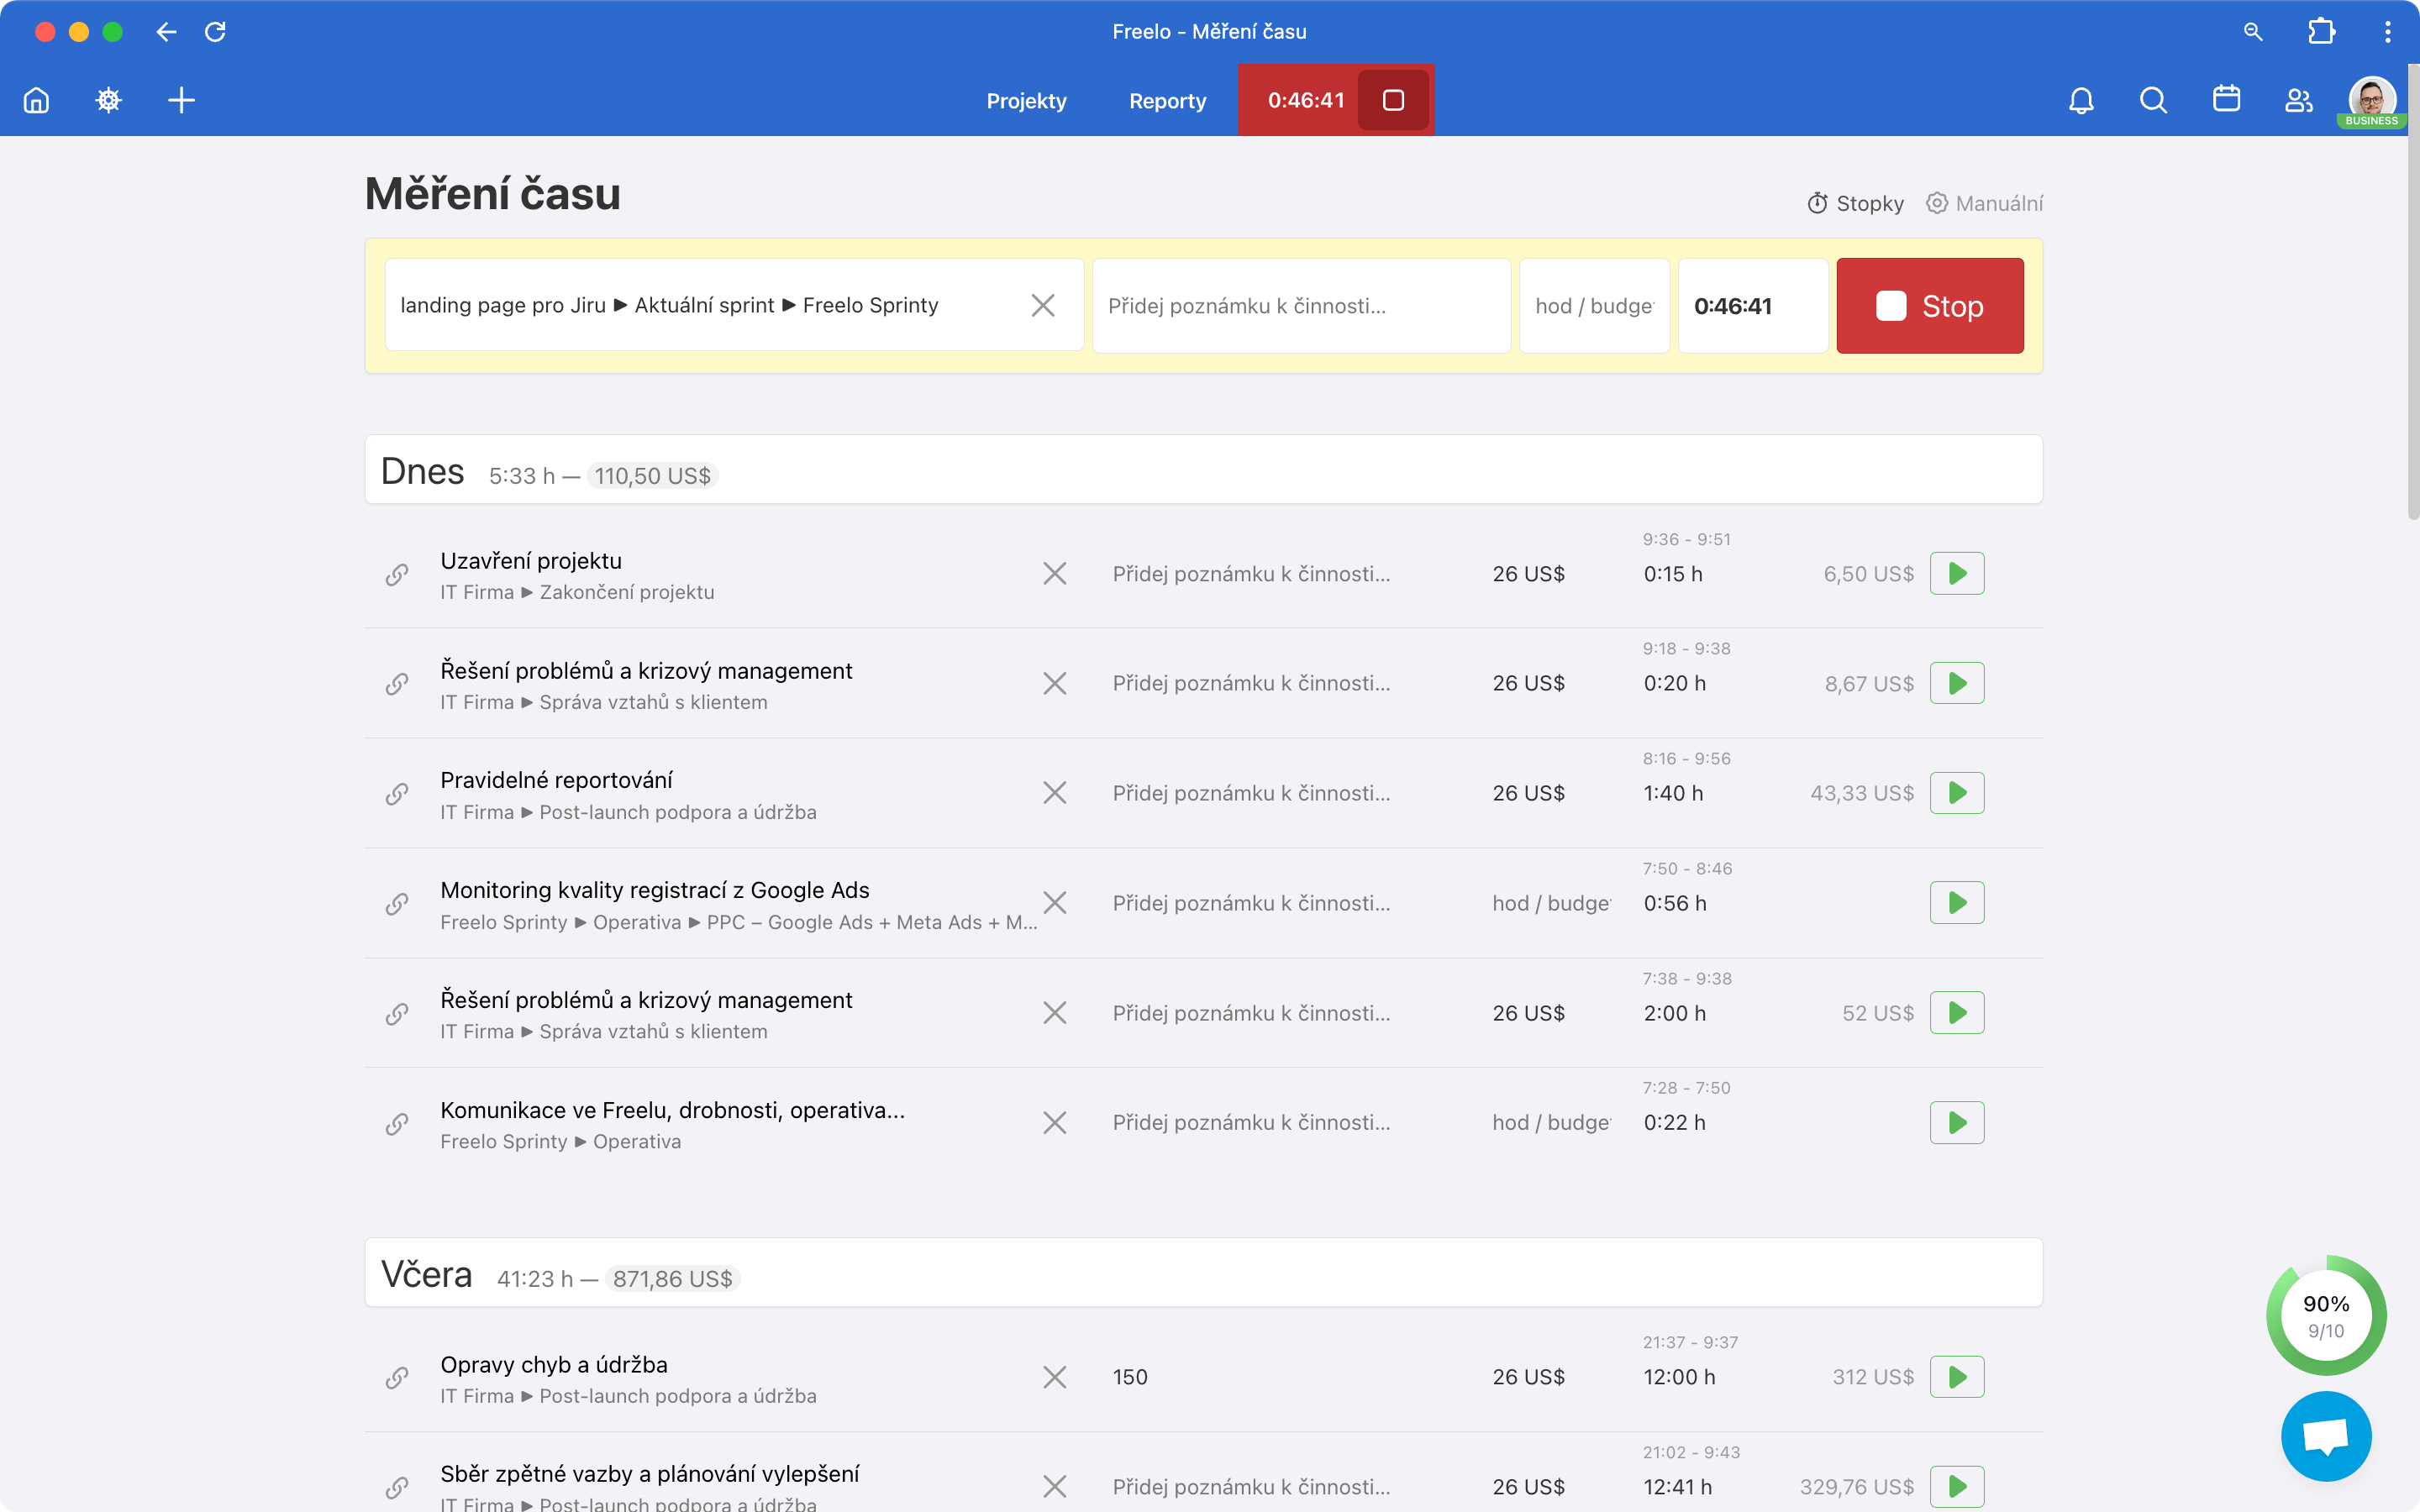Open the users team icon
This screenshot has width=2420, height=1512.
pyautogui.click(x=2299, y=100)
